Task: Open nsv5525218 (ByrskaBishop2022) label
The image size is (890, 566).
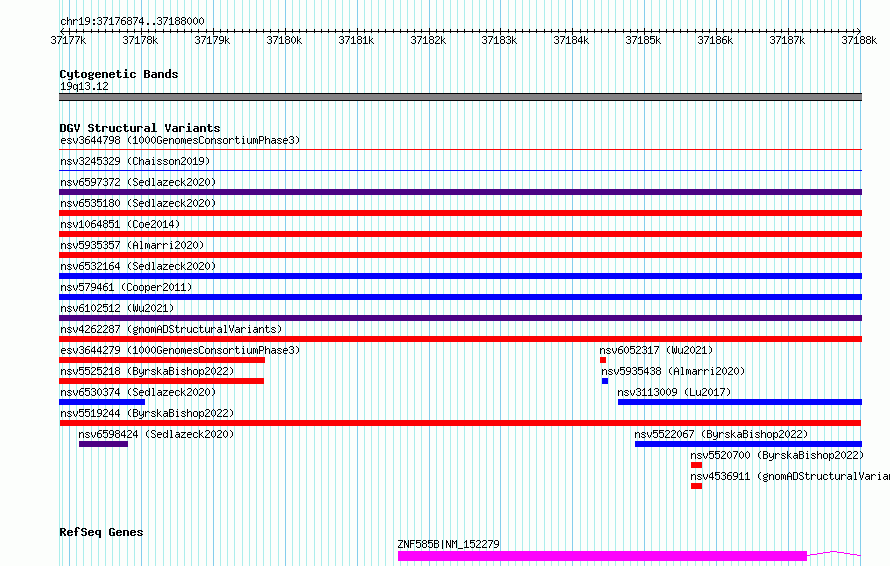Action: point(147,371)
